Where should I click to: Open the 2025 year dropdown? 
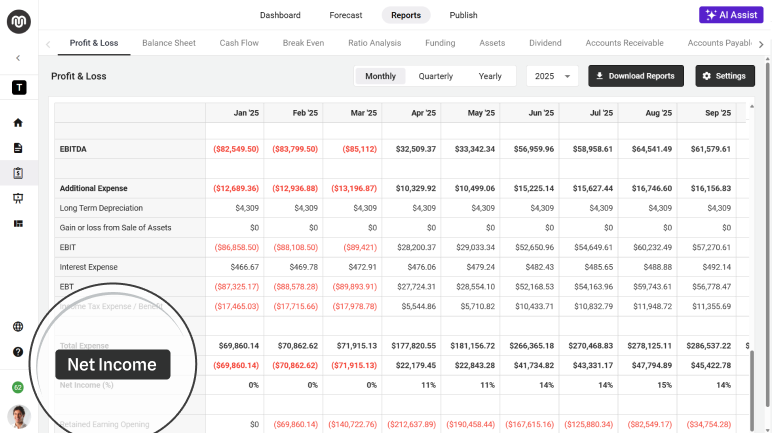pos(552,76)
